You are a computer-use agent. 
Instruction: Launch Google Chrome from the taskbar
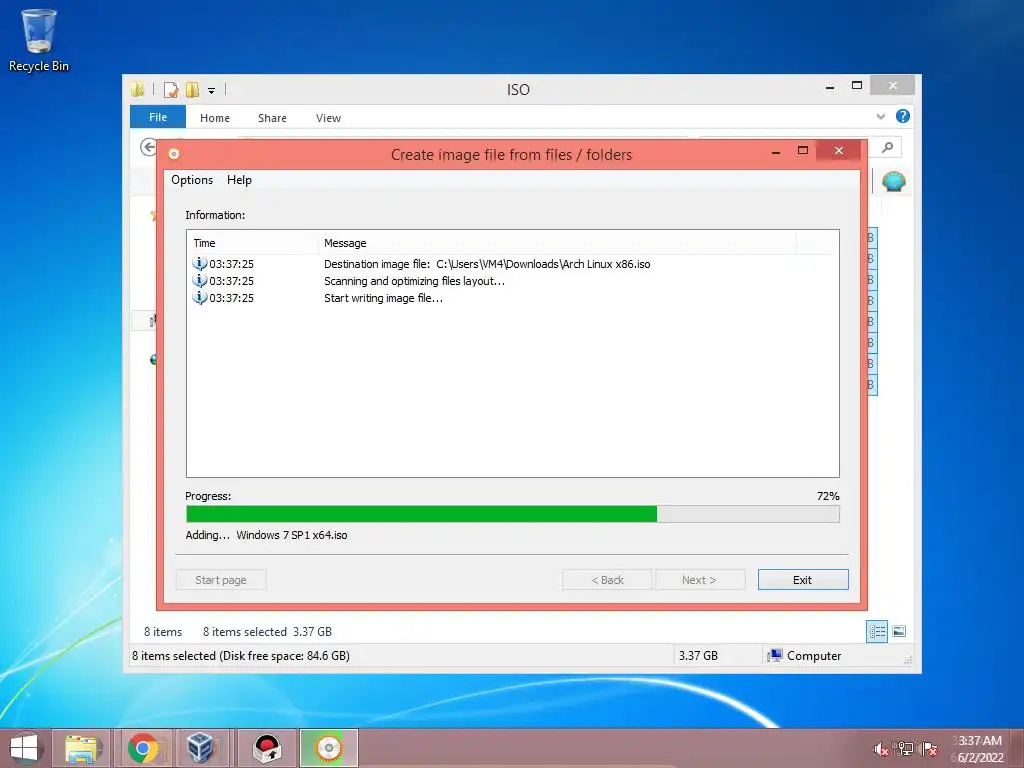[x=143, y=748]
